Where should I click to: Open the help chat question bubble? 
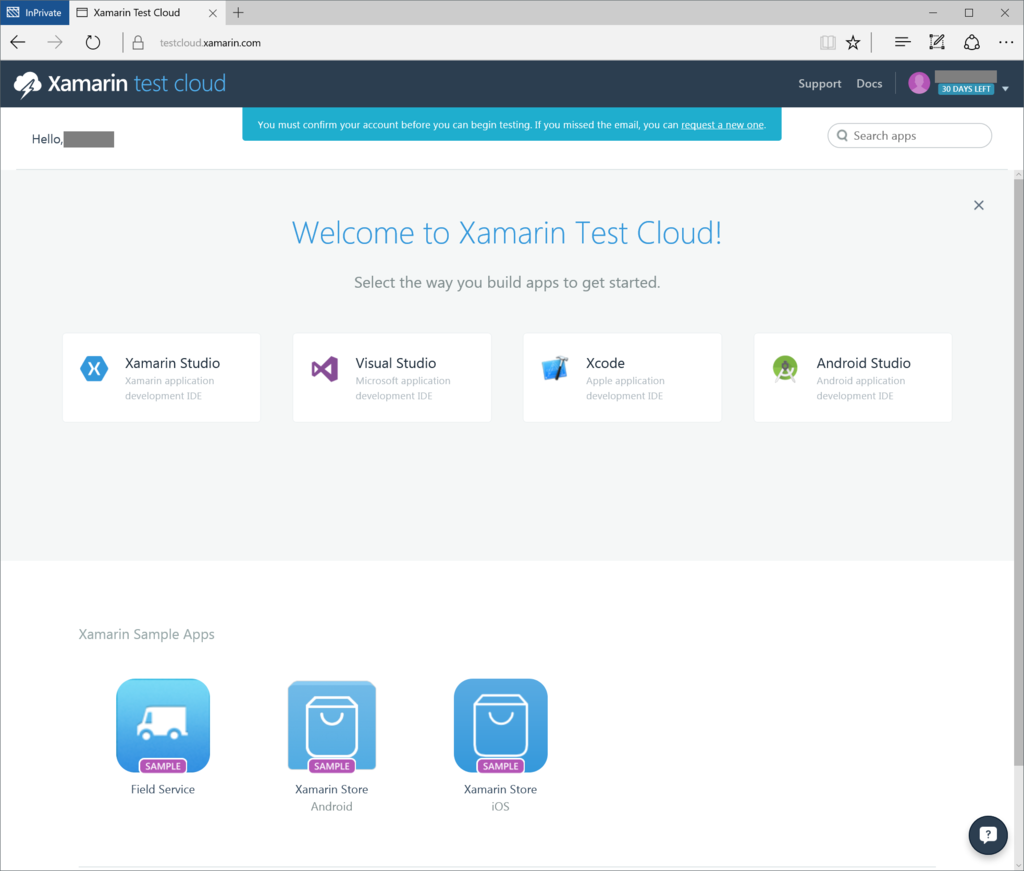(x=987, y=834)
